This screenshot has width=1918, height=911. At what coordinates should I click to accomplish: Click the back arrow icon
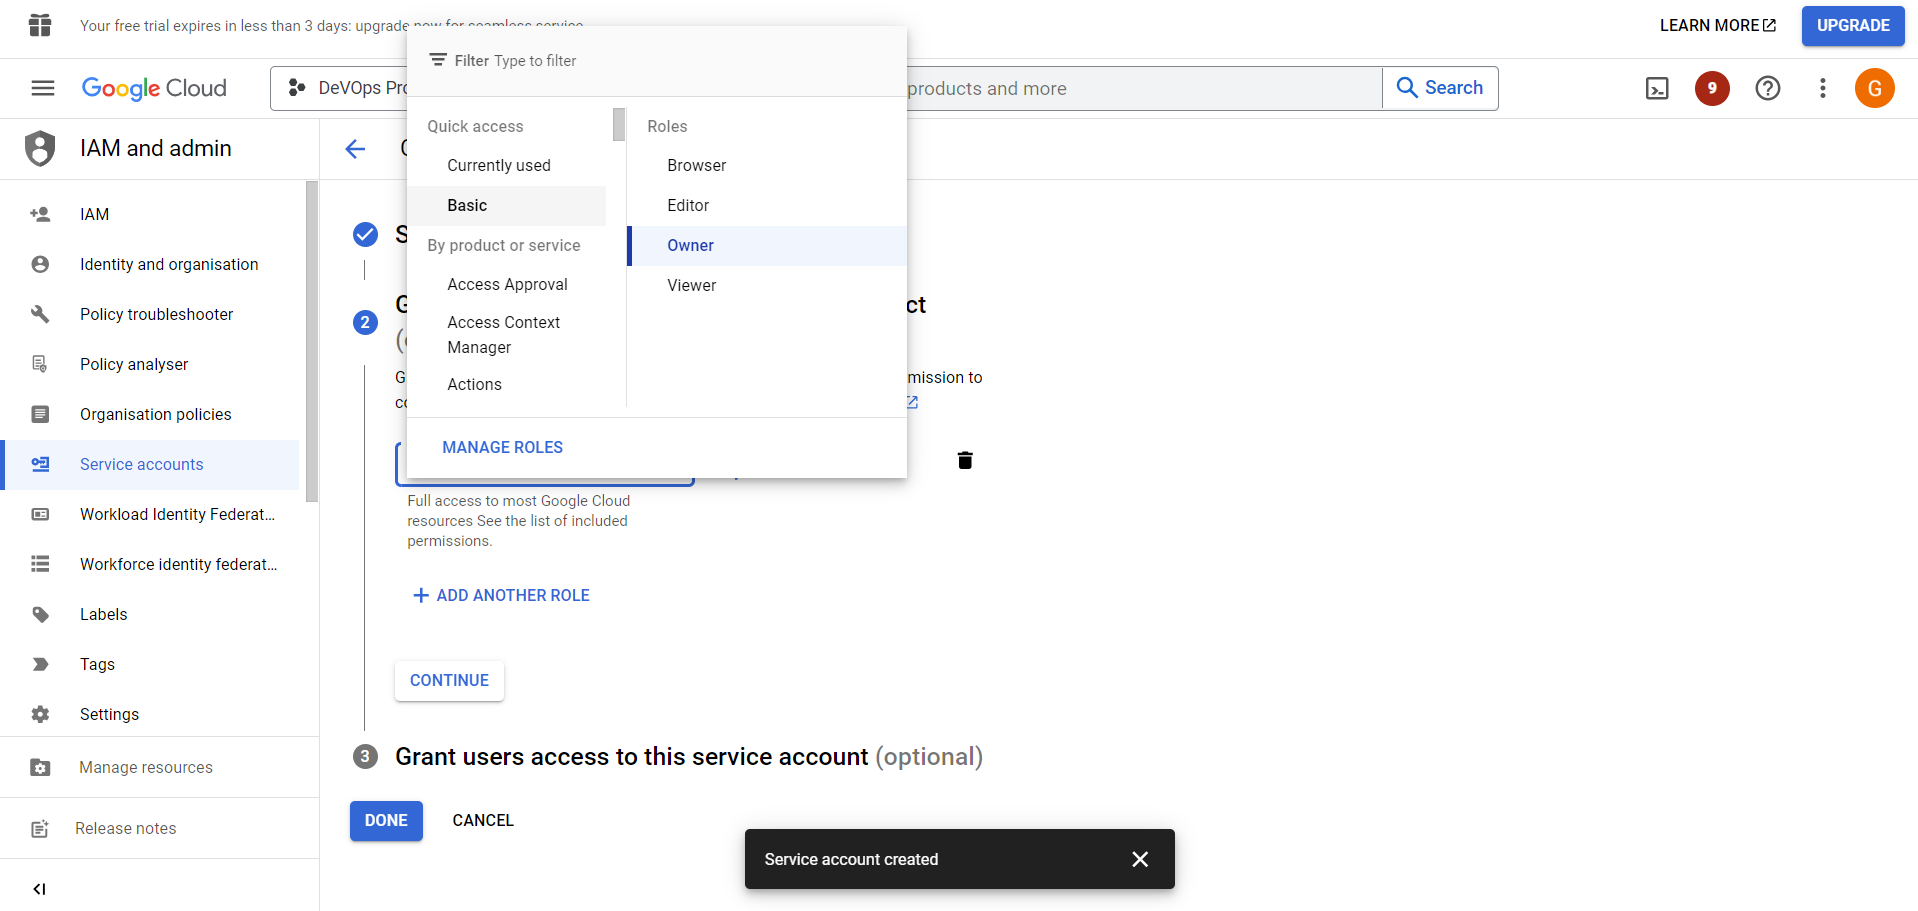(x=355, y=149)
